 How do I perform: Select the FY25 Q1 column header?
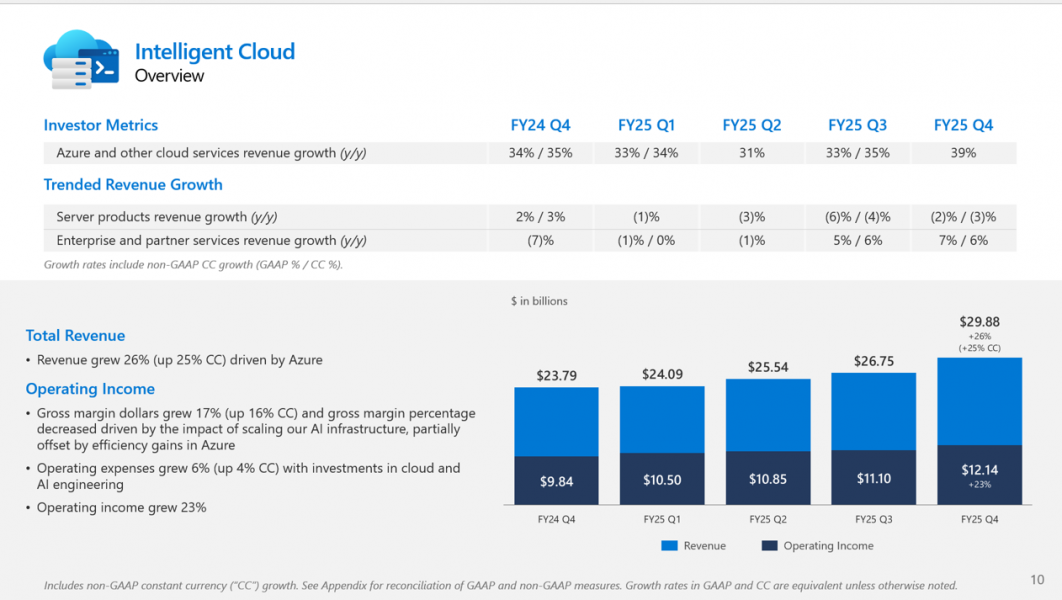tap(646, 125)
